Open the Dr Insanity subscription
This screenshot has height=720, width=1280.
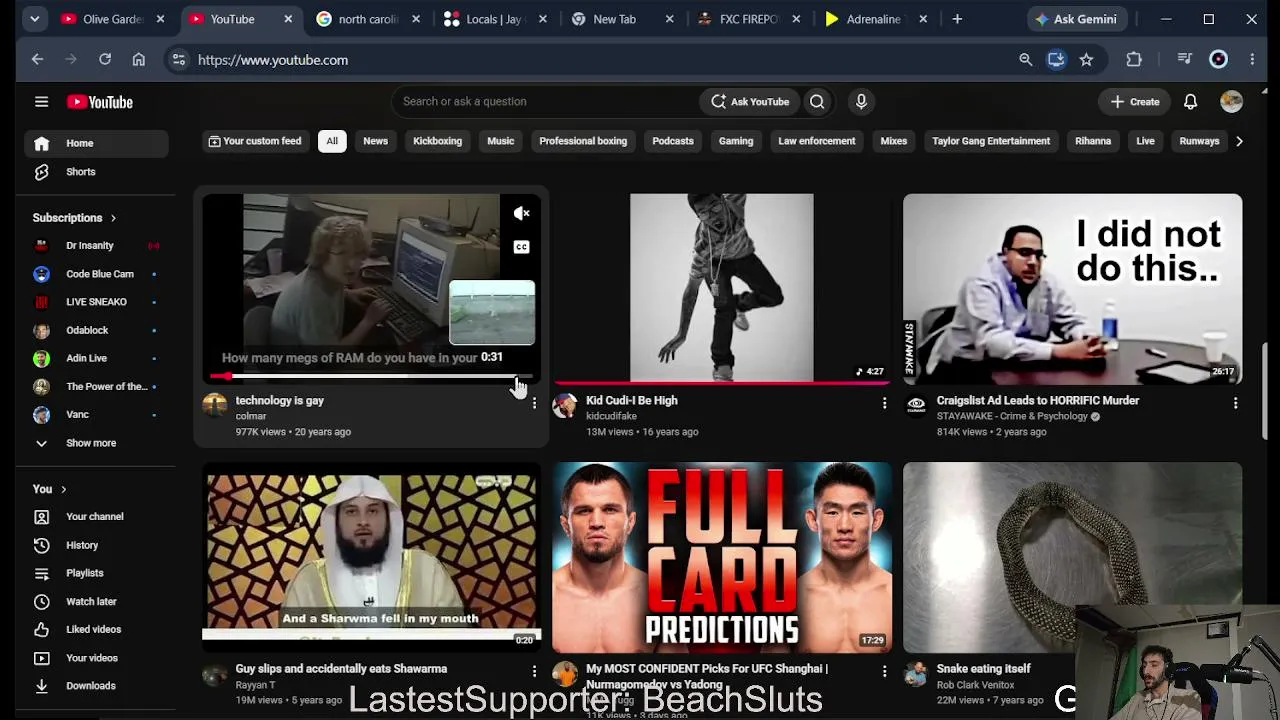click(96, 245)
